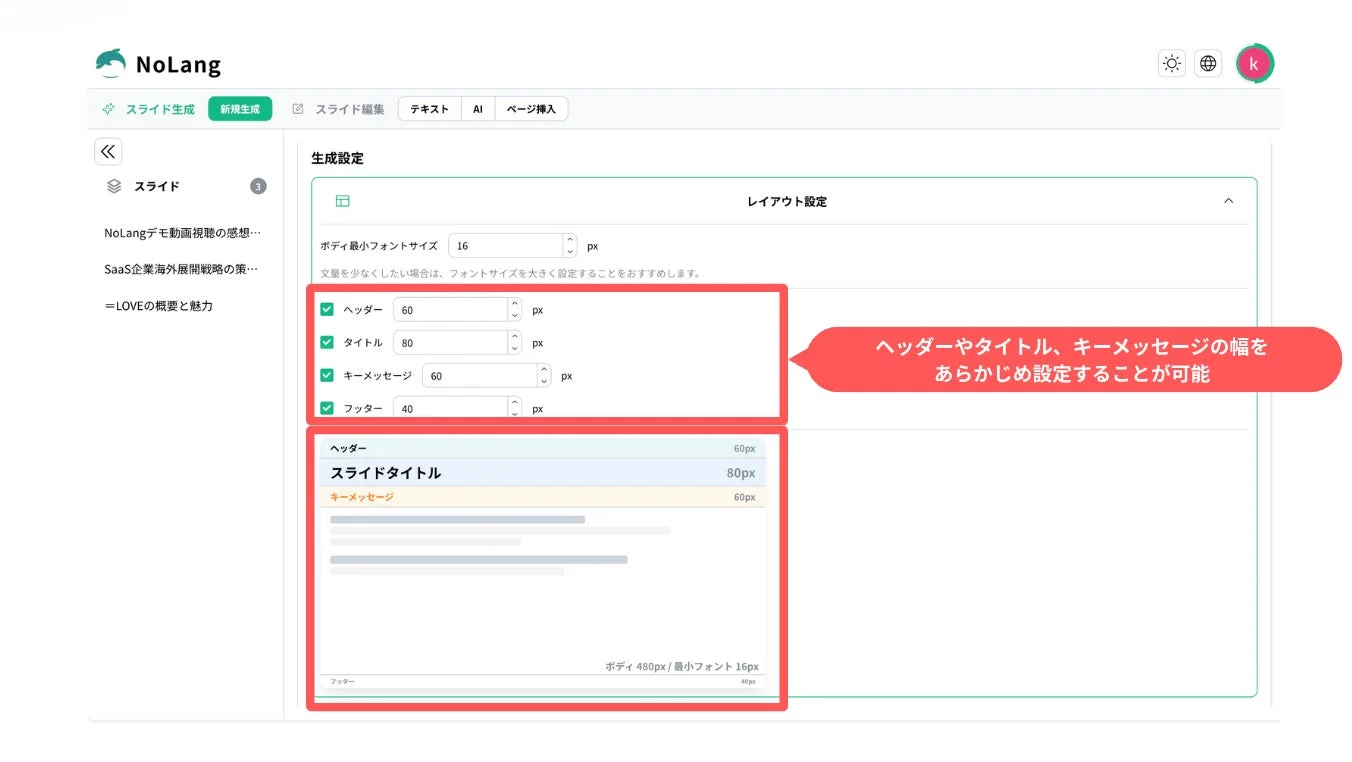
Task: Click the sparkle icon beside スライド生成
Action: pos(107,110)
